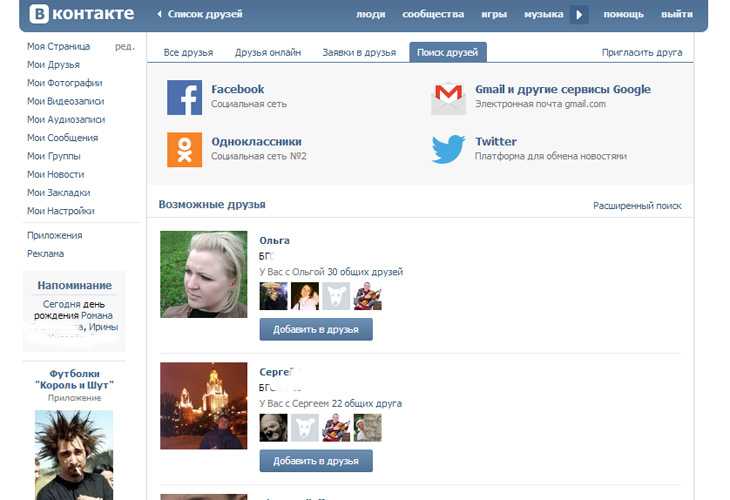
Task: Click the 'Напоминание' reminder heading
Action: 74,285
